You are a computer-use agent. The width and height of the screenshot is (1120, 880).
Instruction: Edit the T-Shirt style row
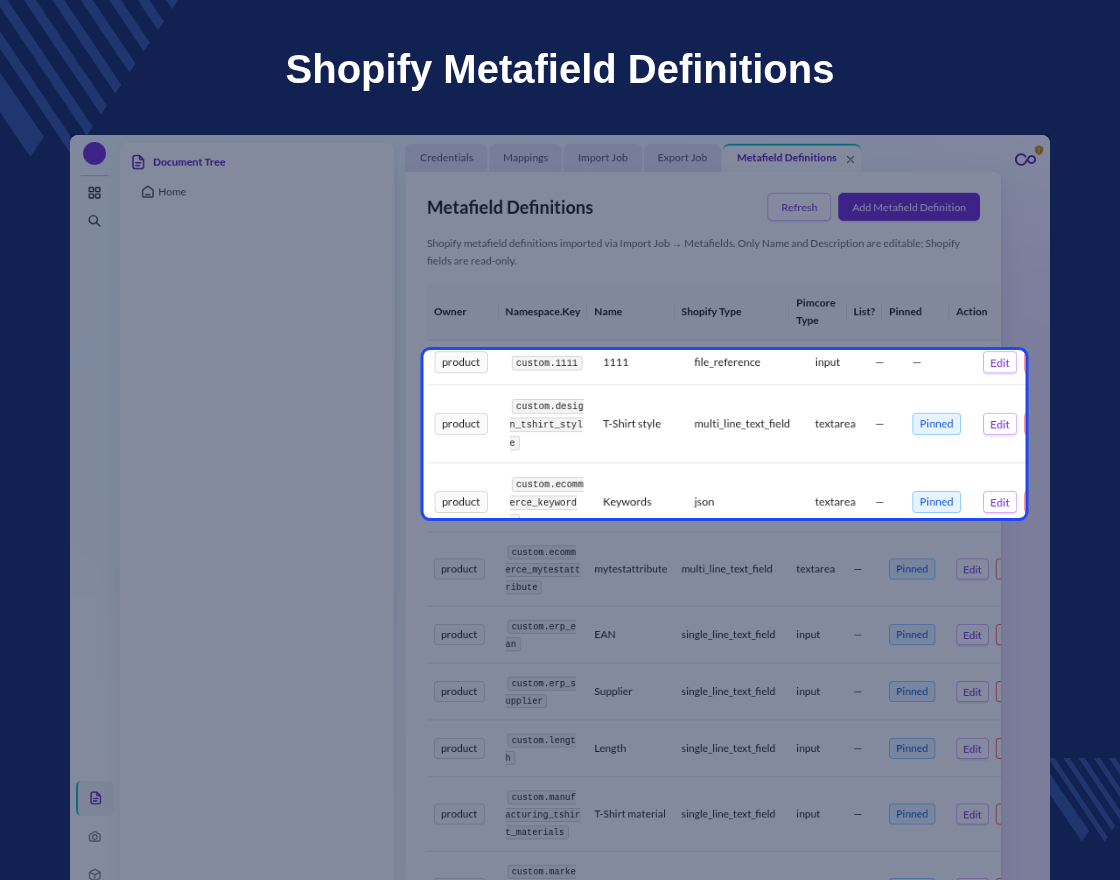[x=999, y=424]
